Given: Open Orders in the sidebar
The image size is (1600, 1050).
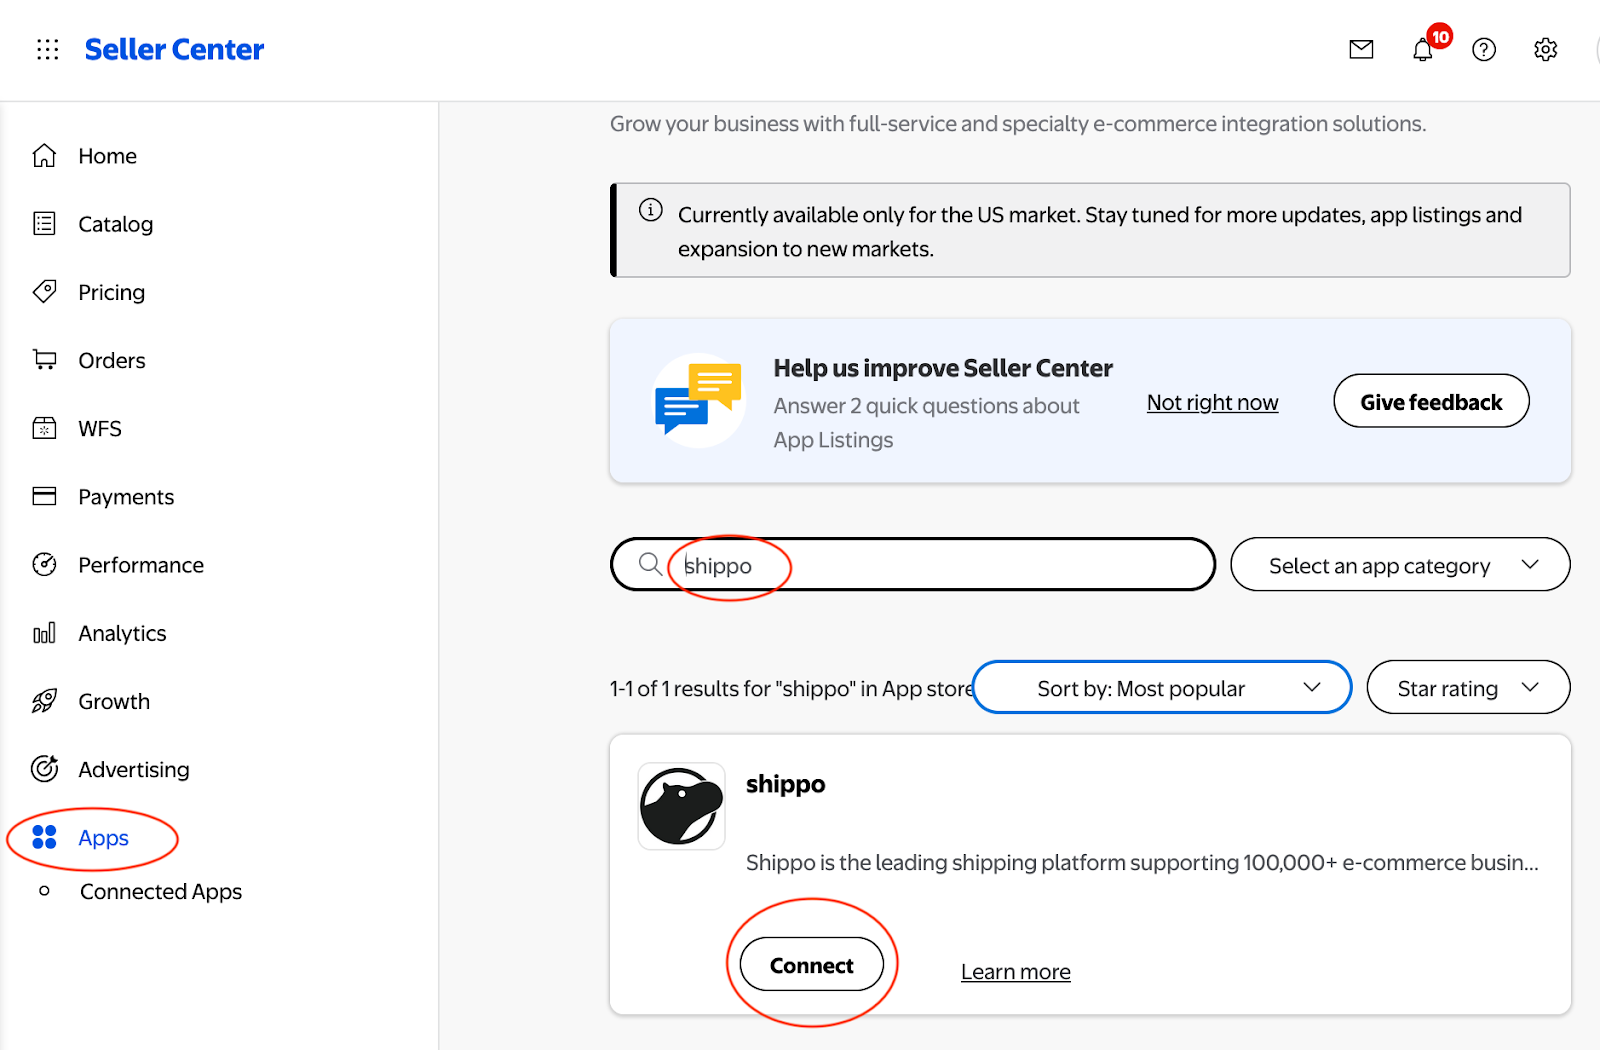Looking at the screenshot, I should click(x=111, y=360).
